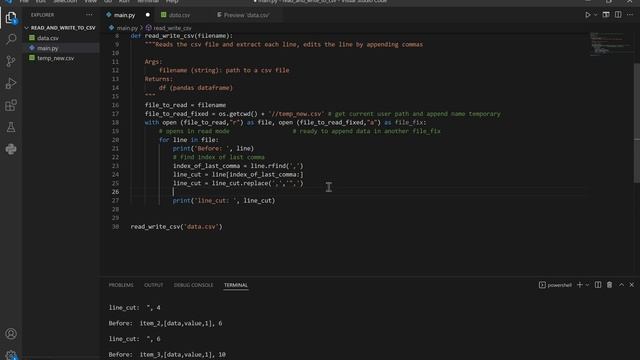640x360 pixels.
Task: Click line number 18 in gutter
Action: coord(116,122)
